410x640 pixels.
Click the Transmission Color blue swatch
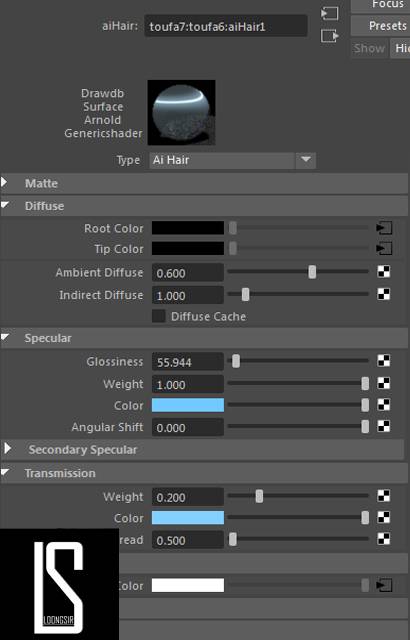click(188, 518)
